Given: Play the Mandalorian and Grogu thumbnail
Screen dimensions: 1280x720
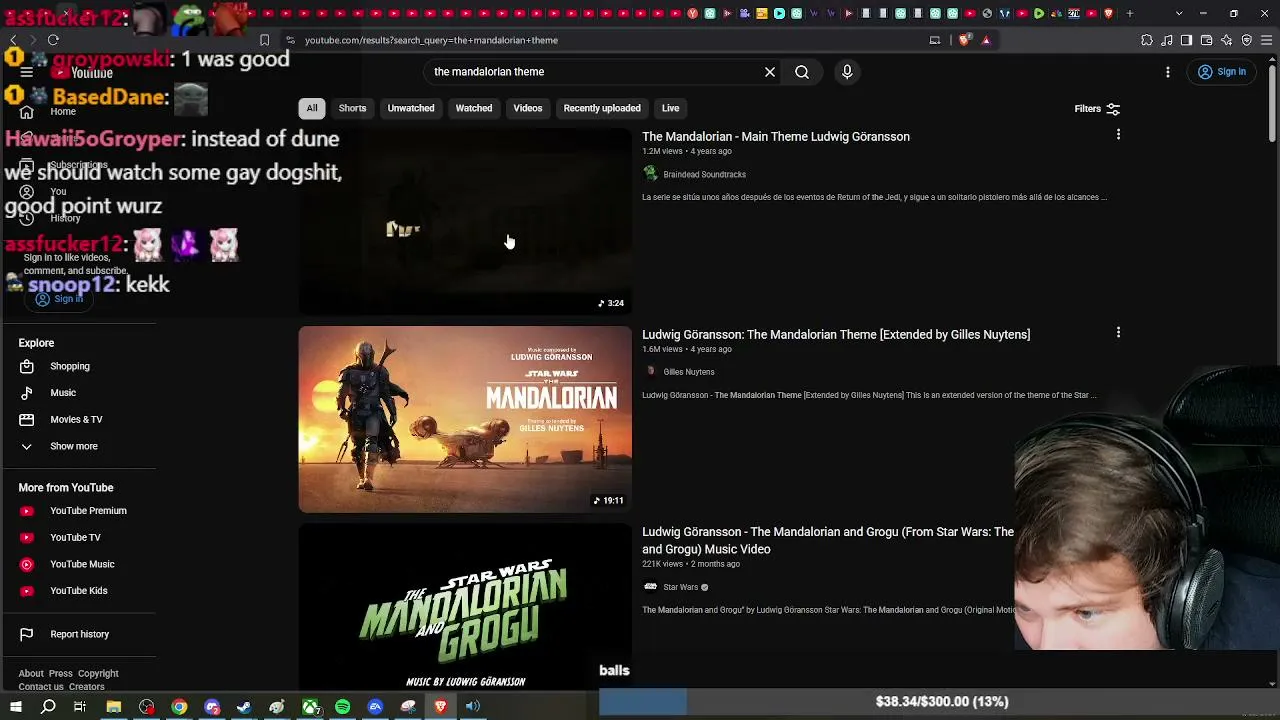Looking at the screenshot, I should [465, 607].
